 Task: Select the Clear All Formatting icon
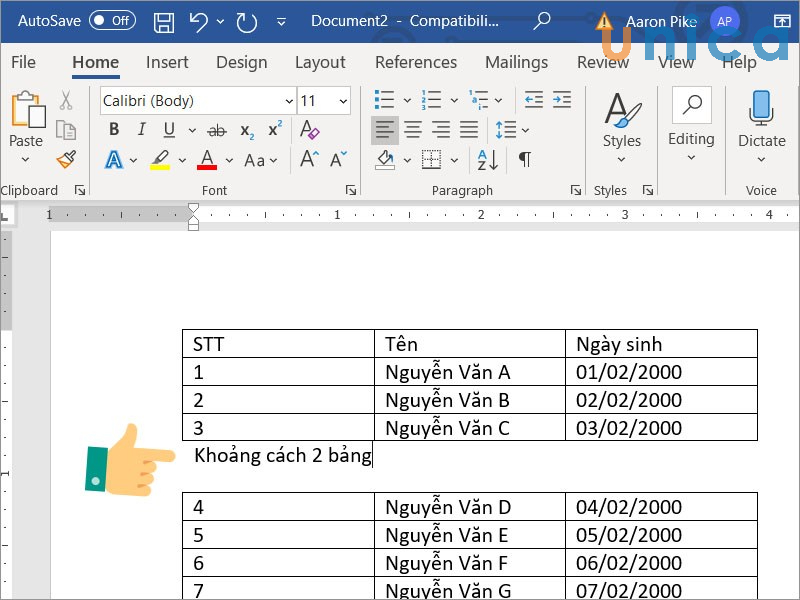(310, 130)
